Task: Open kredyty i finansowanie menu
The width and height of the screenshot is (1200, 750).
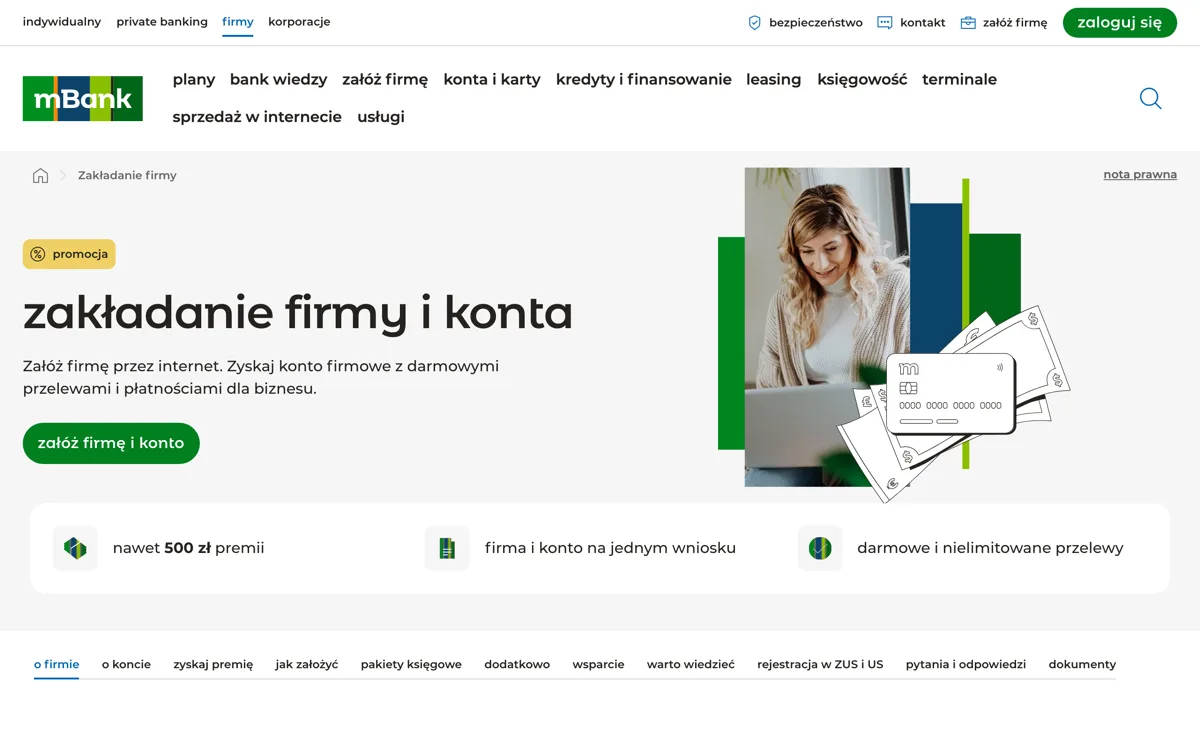Action: point(644,79)
